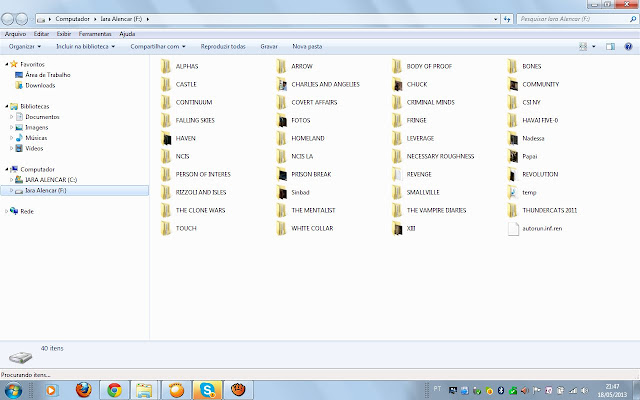Select the HAVEN folder icon
Viewport: 640px width, 400px height.
166,138
